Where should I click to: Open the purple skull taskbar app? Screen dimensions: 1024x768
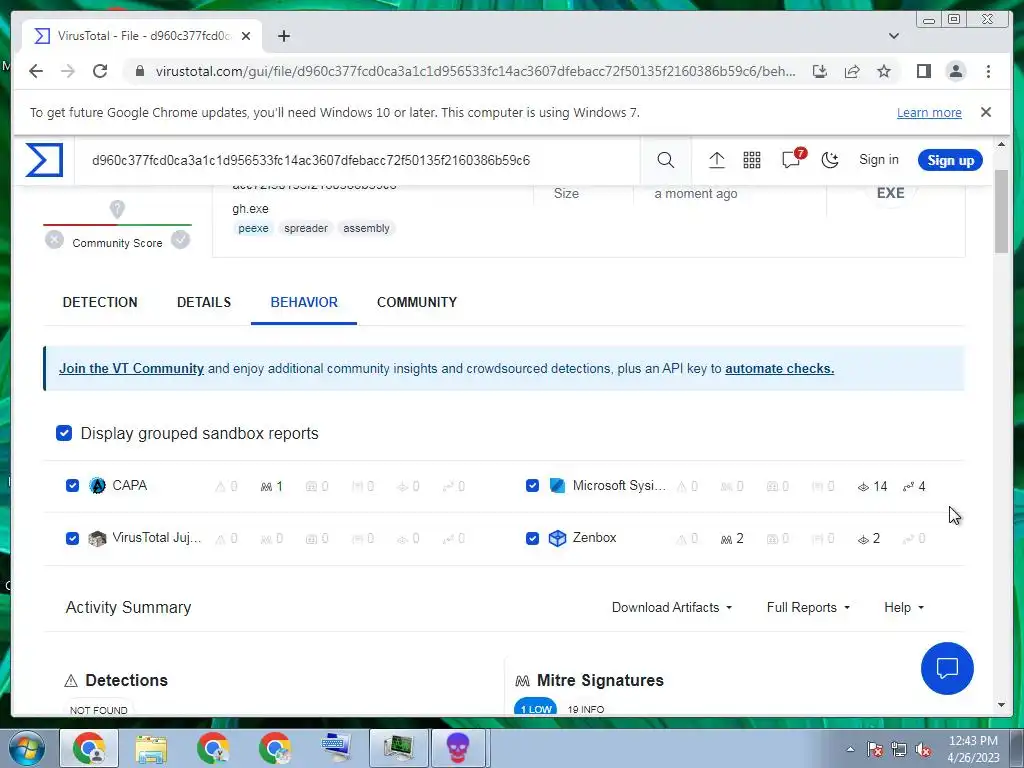point(458,748)
